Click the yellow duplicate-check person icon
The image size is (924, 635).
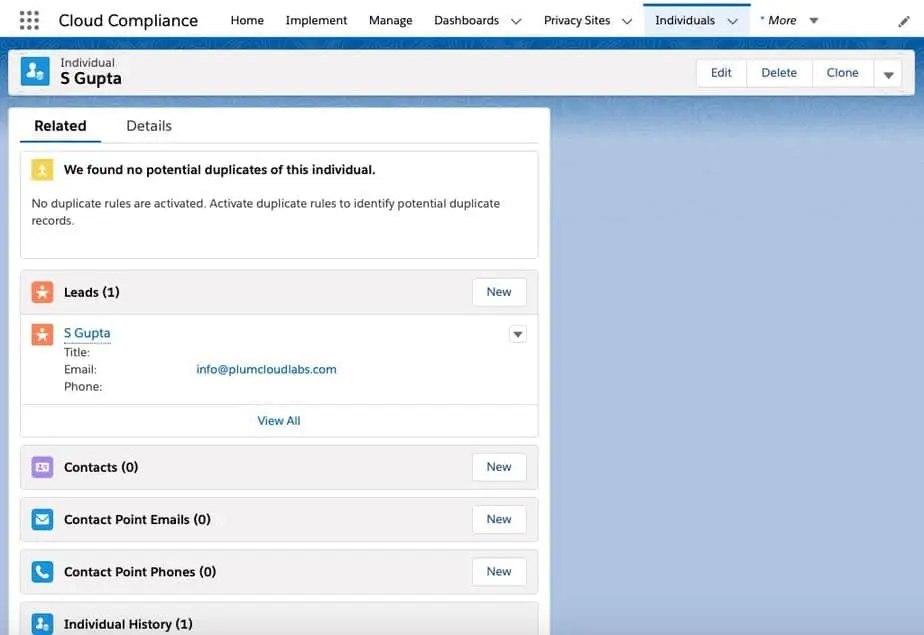click(x=41, y=170)
